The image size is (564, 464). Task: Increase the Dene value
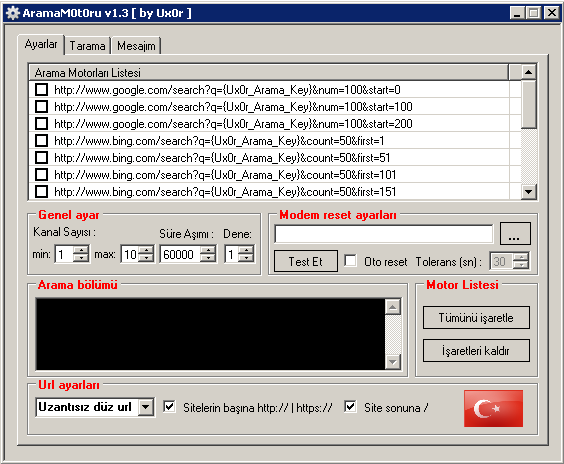click(x=246, y=250)
